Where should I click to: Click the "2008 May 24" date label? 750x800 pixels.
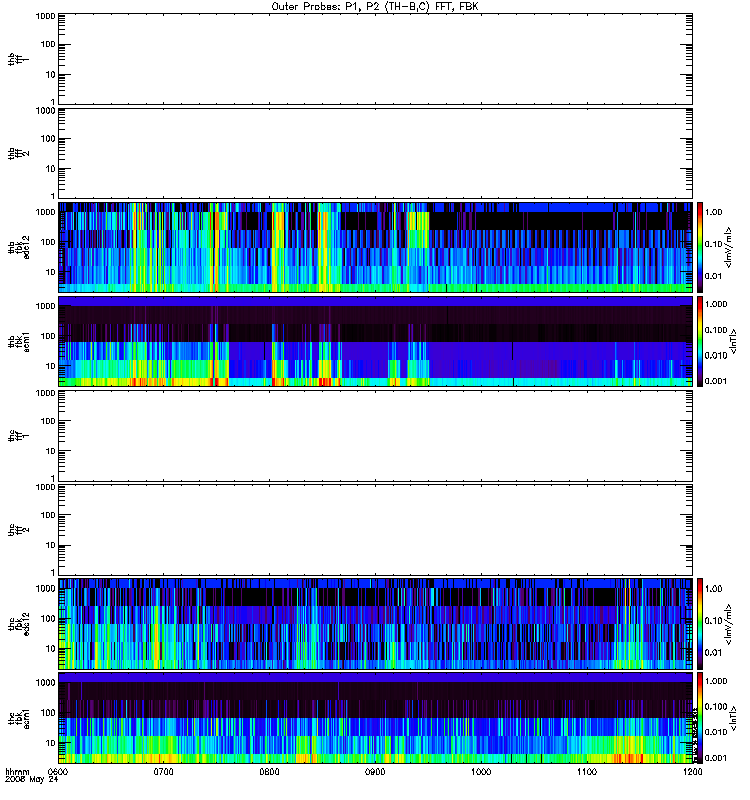32,780
